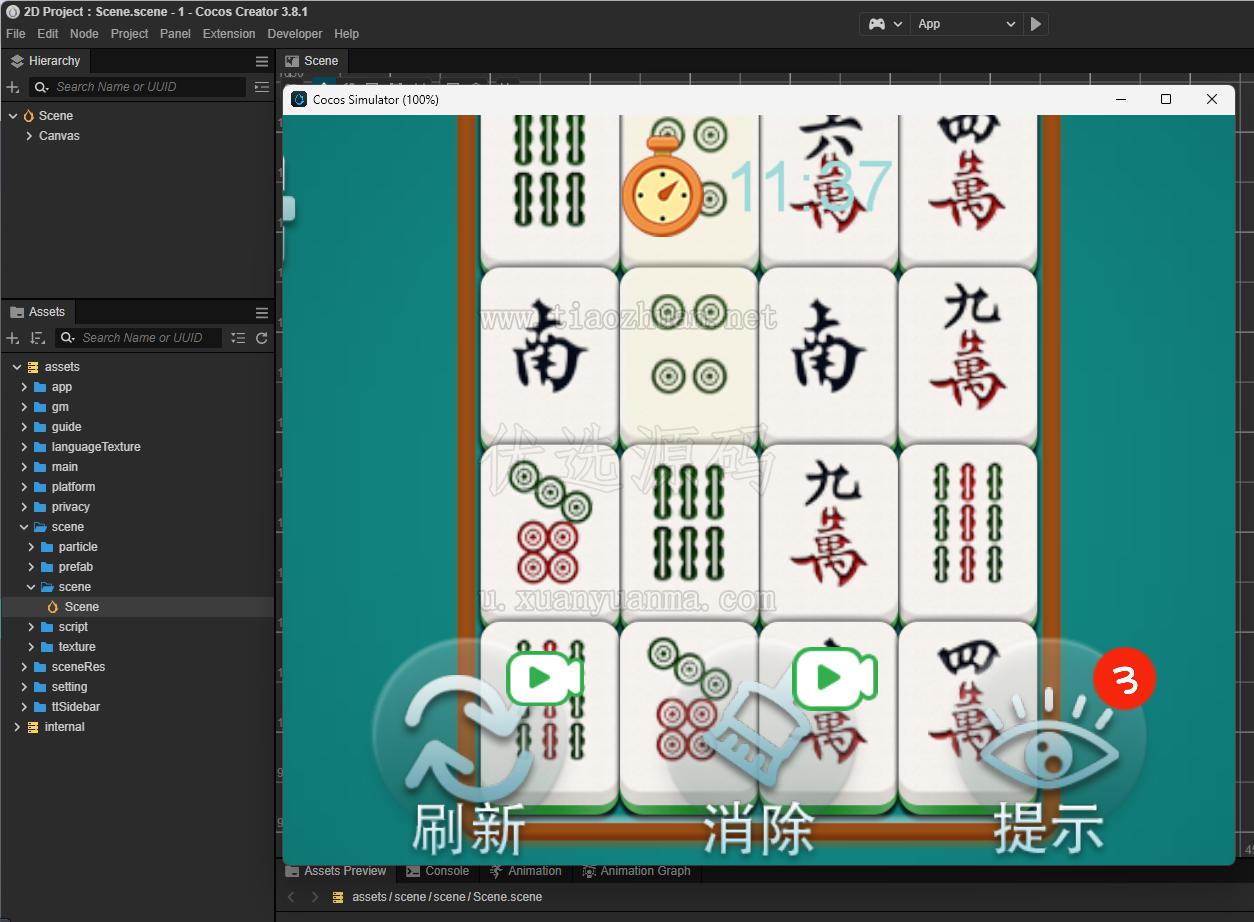Click the sort assets icon
This screenshot has width=1254, height=922.
point(38,338)
